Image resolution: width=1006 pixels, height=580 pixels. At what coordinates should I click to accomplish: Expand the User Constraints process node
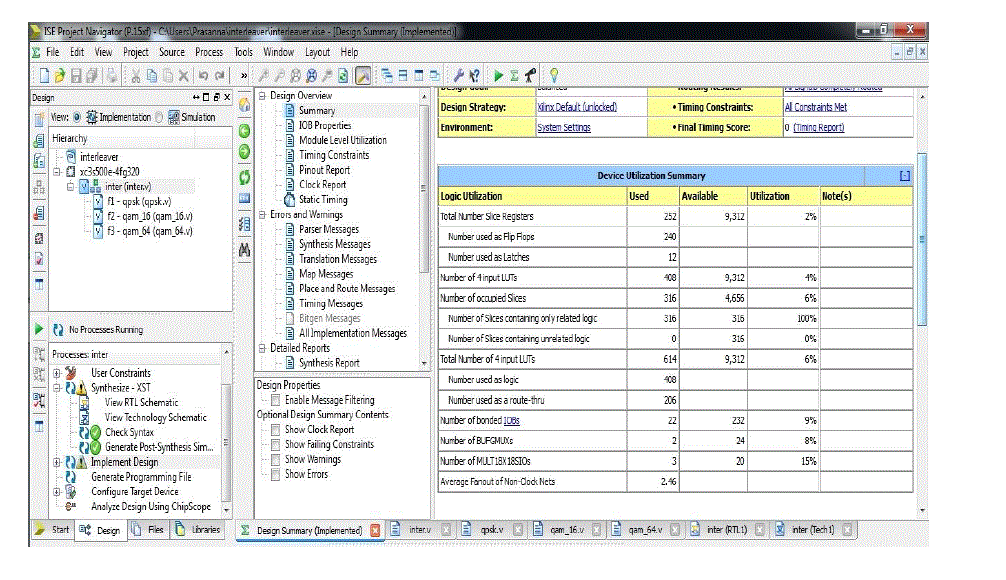click(57, 373)
